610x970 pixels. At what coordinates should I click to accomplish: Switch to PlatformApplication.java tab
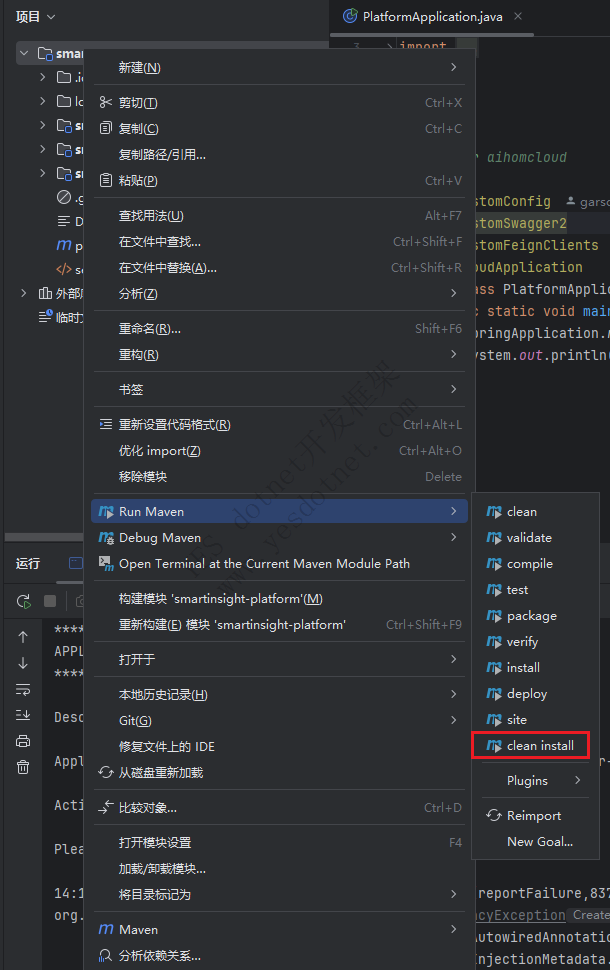point(432,17)
